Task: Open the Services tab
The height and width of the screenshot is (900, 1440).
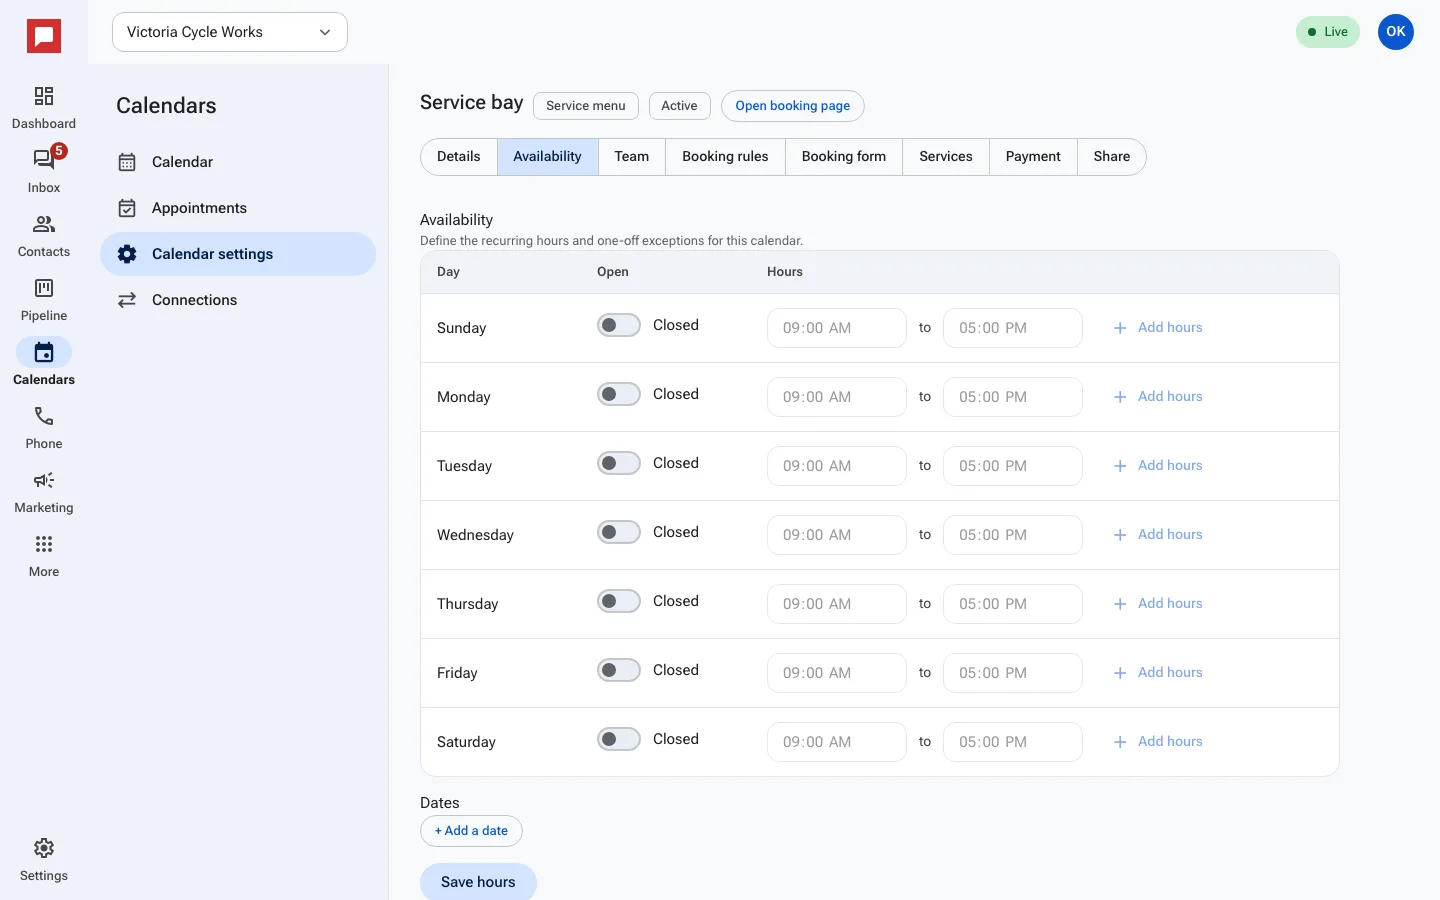Action: 946,157
